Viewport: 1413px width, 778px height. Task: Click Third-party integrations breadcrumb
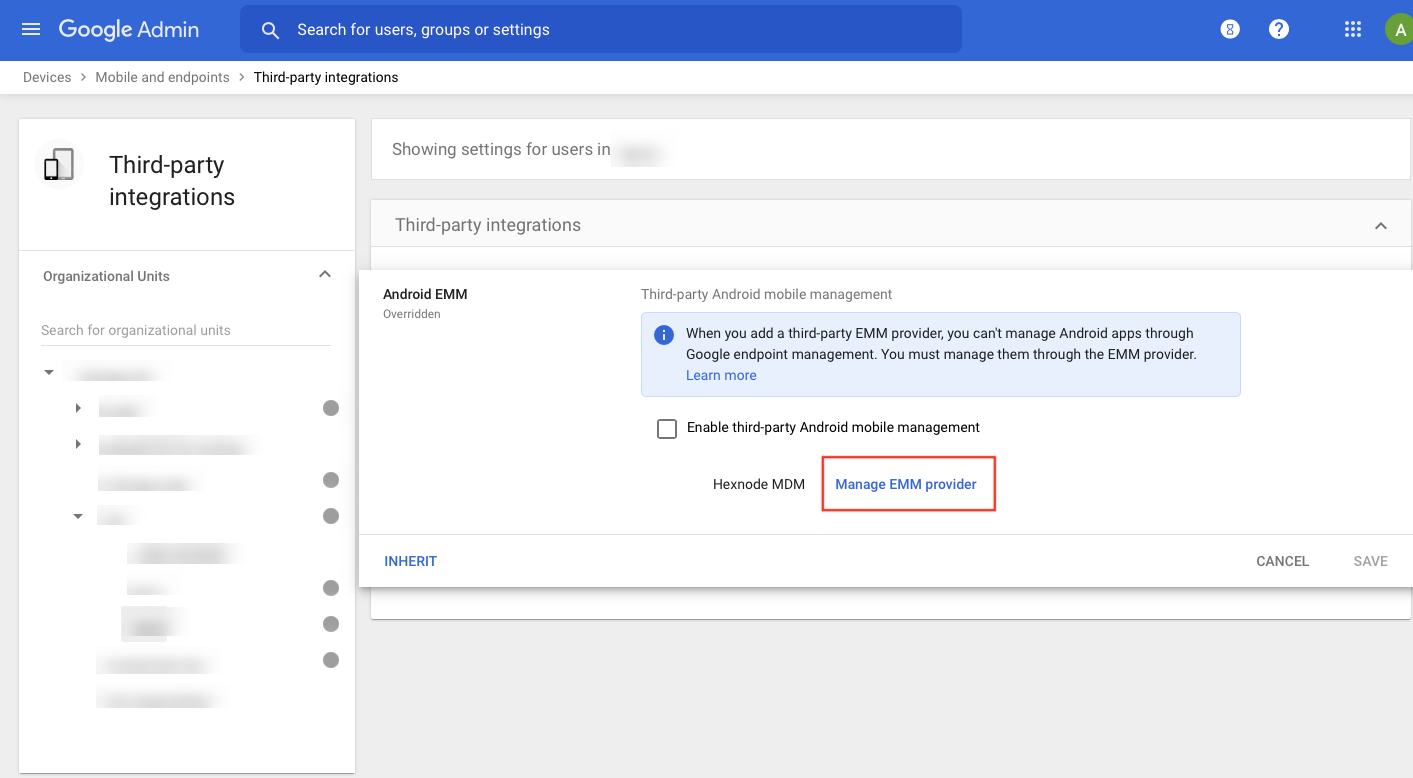(326, 77)
